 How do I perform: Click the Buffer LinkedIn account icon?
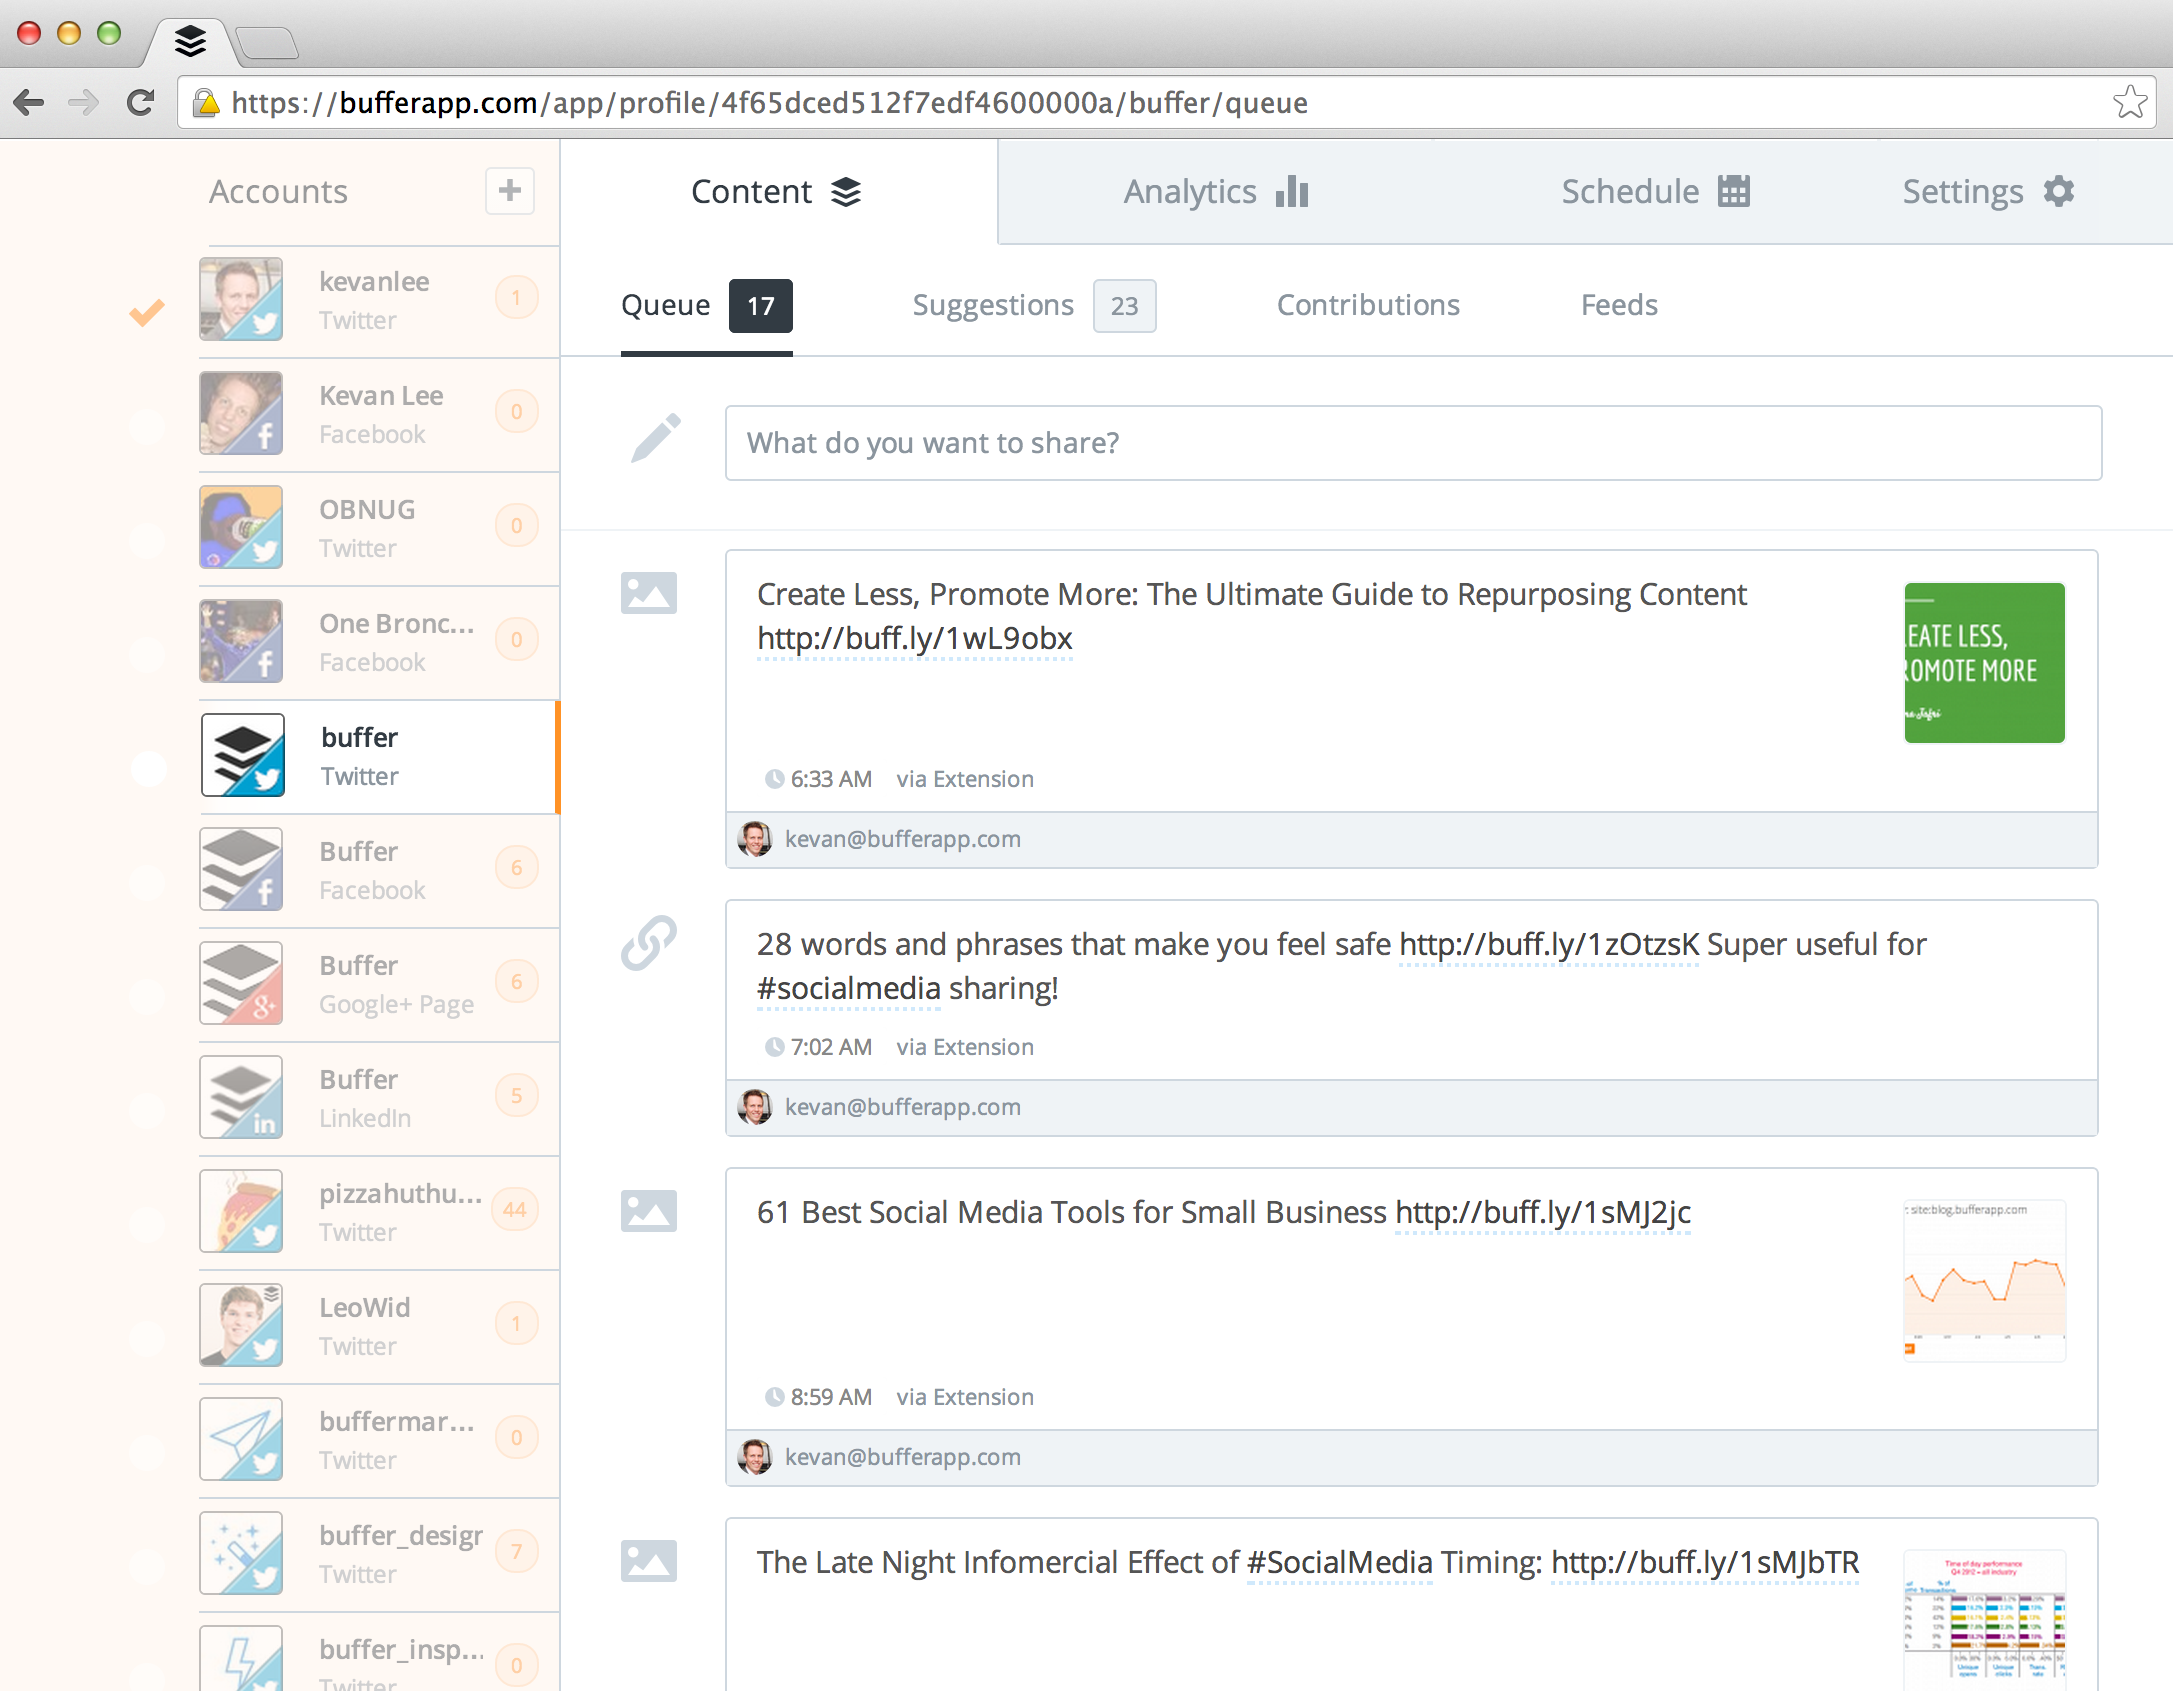242,1095
